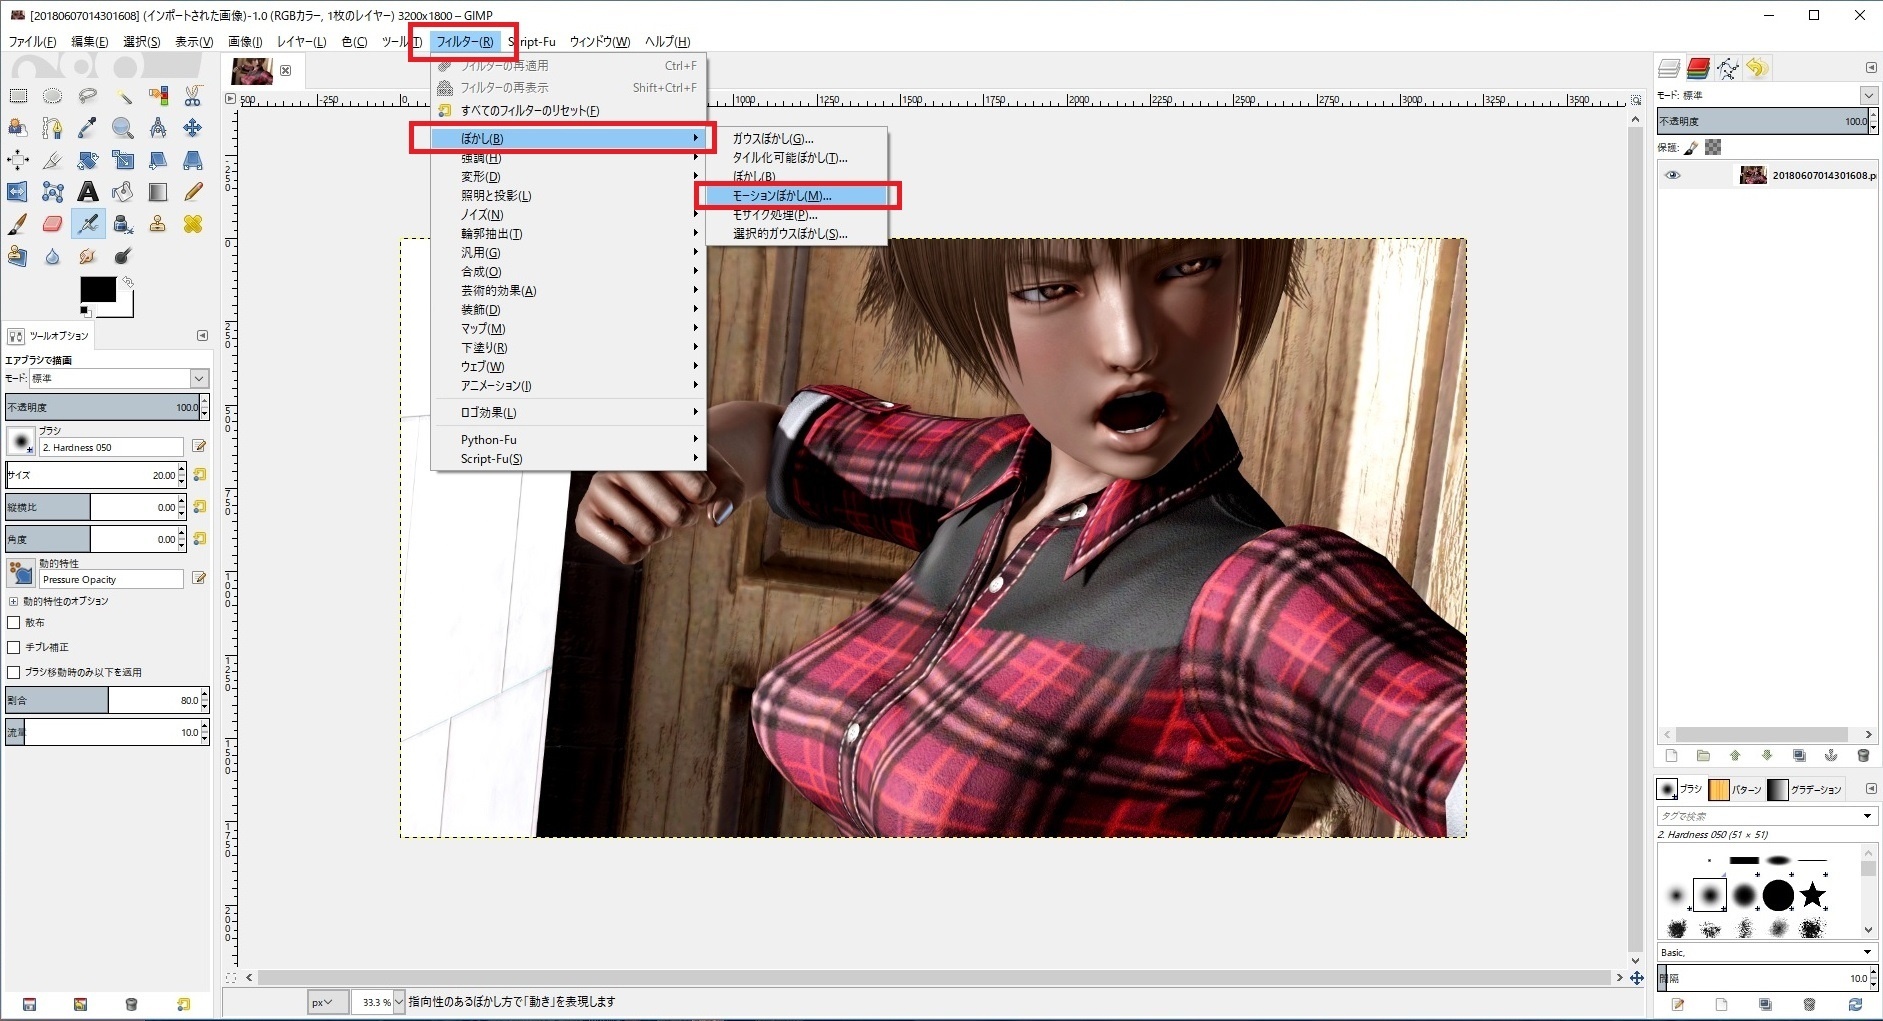Switch to the Channels tab
The height and width of the screenshot is (1021, 1883).
1698,68
